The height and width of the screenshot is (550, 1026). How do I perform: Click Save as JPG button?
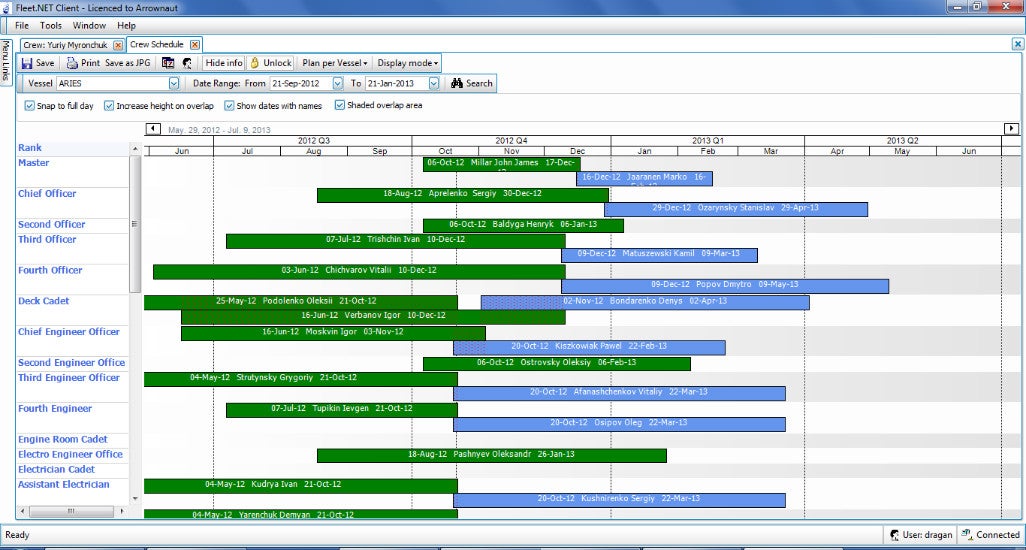coord(129,63)
